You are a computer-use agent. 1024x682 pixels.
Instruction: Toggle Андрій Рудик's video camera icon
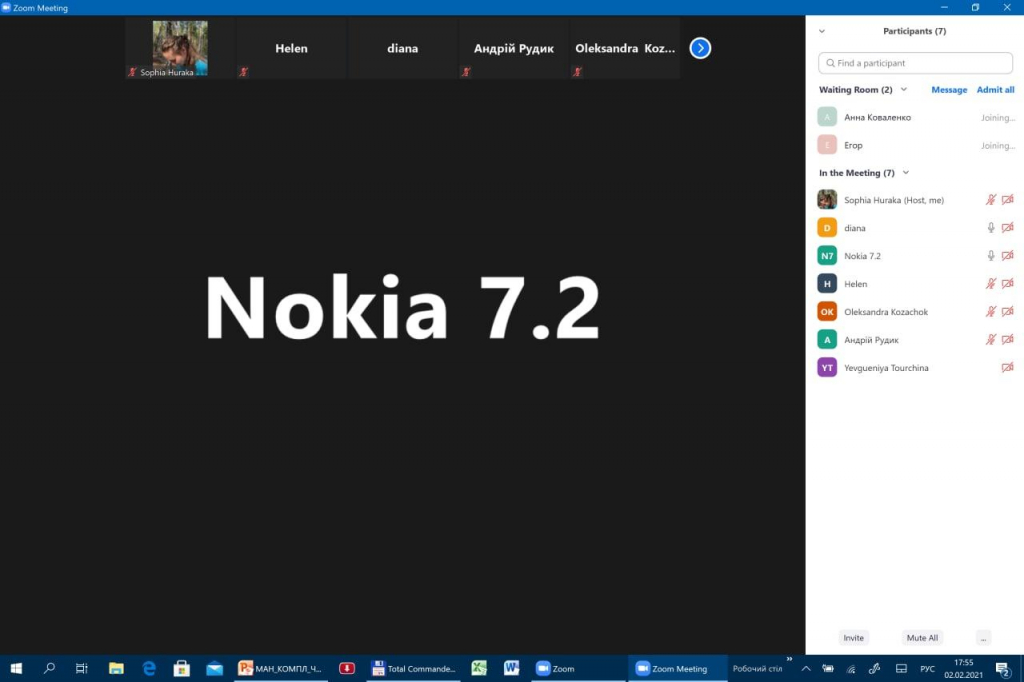click(x=1008, y=340)
